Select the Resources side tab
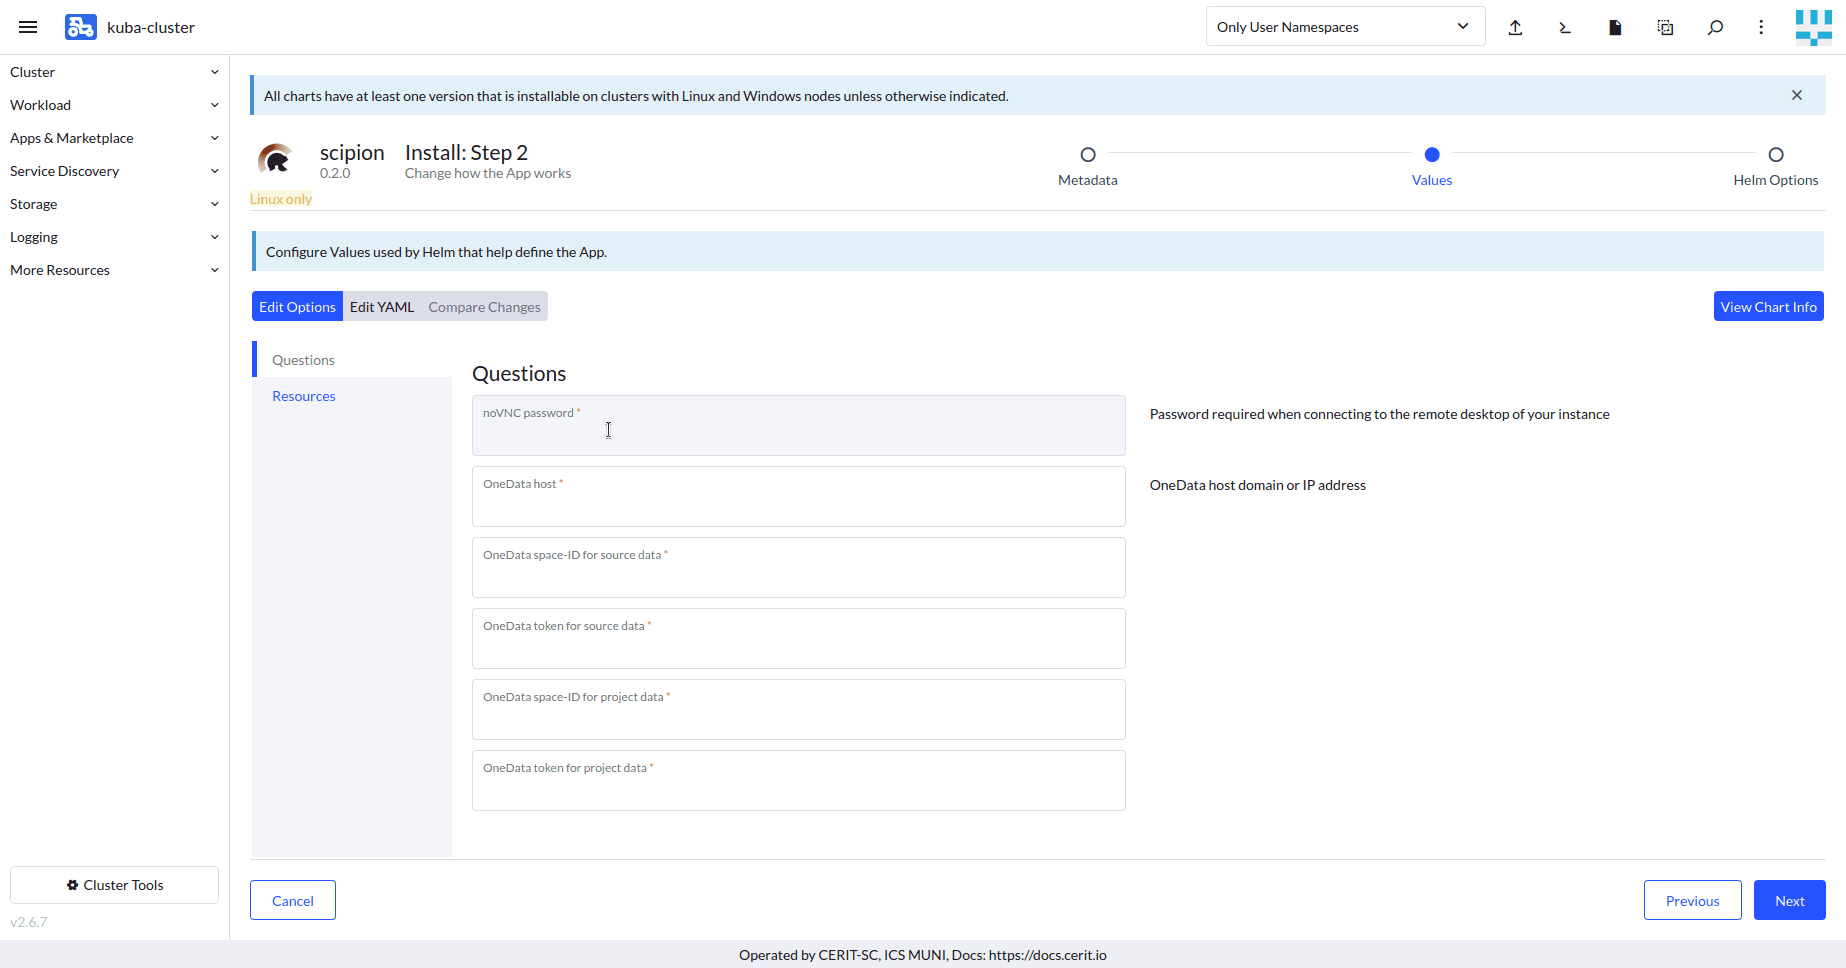This screenshot has width=1846, height=968. click(304, 396)
